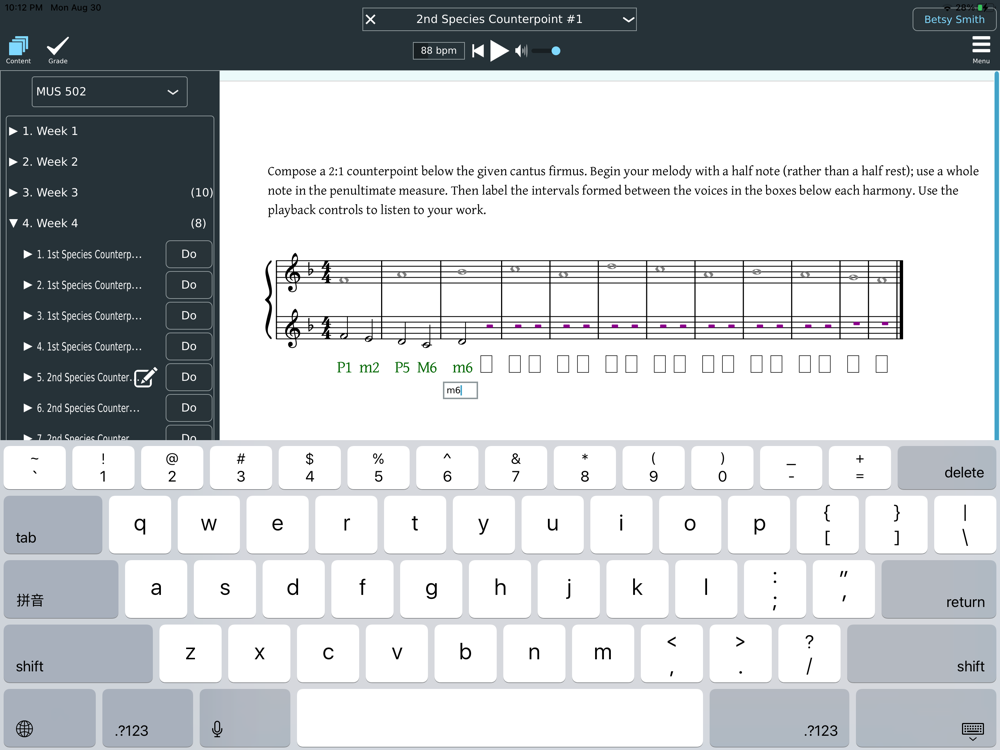Tap the letter p key
Image resolution: width=1000 pixels, height=750 pixels.
click(758, 525)
